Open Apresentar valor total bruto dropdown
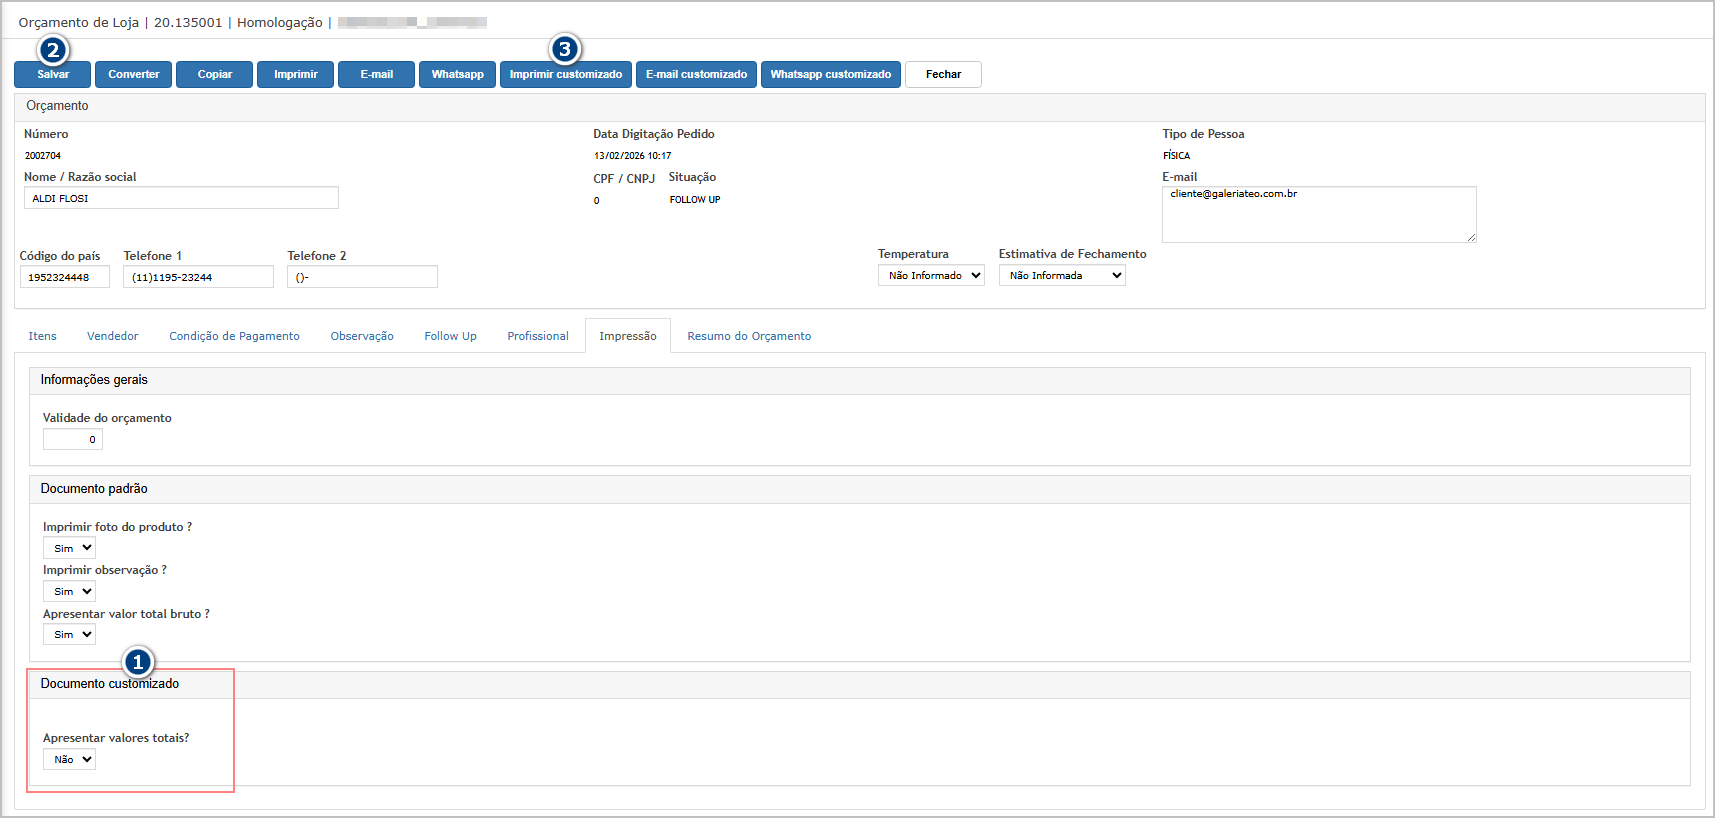This screenshot has height=818, width=1715. 69,635
